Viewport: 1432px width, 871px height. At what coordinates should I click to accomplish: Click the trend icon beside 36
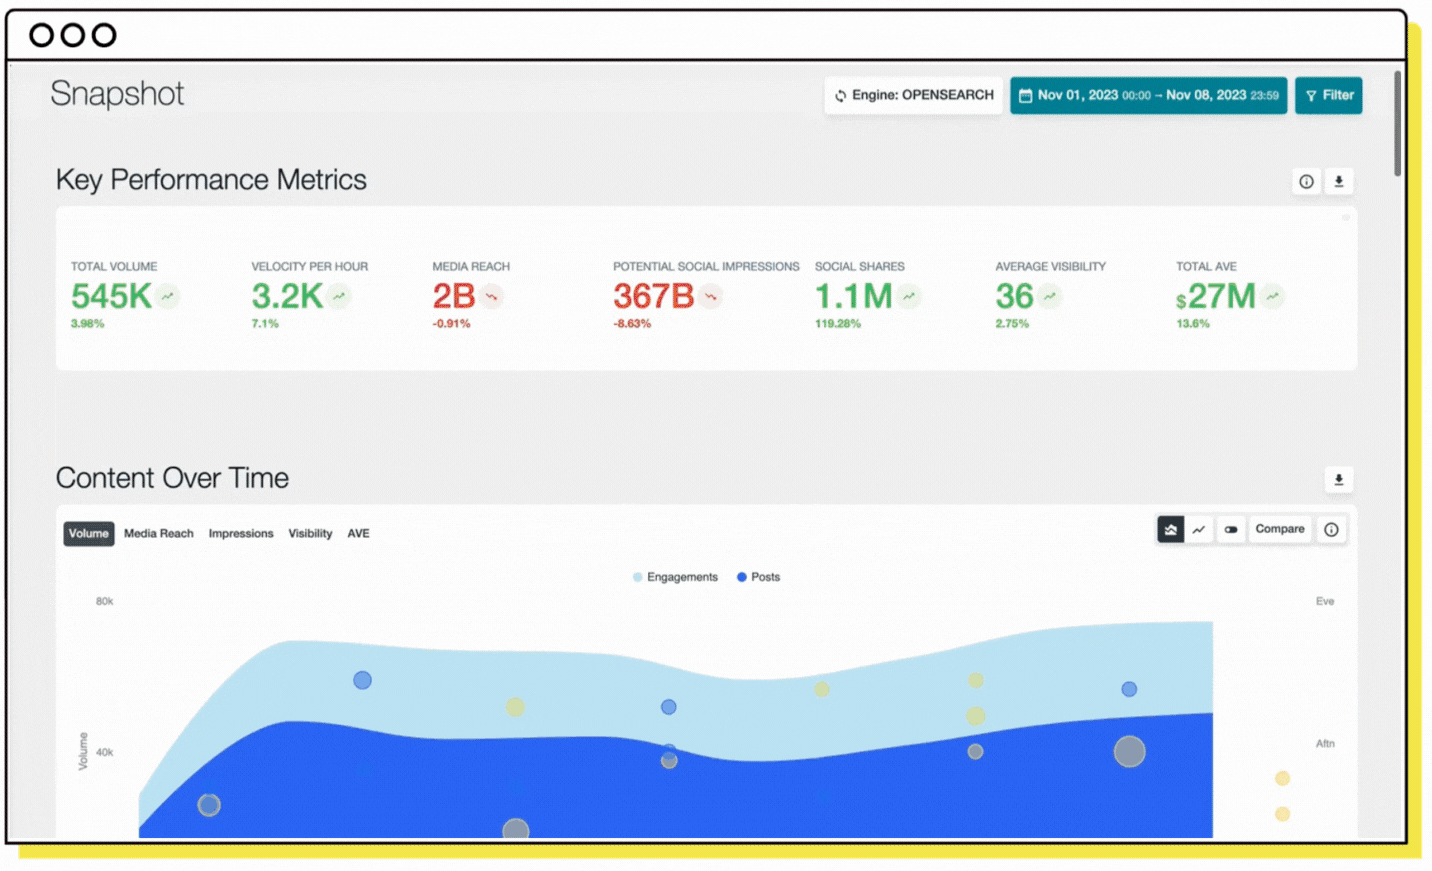click(x=1049, y=296)
